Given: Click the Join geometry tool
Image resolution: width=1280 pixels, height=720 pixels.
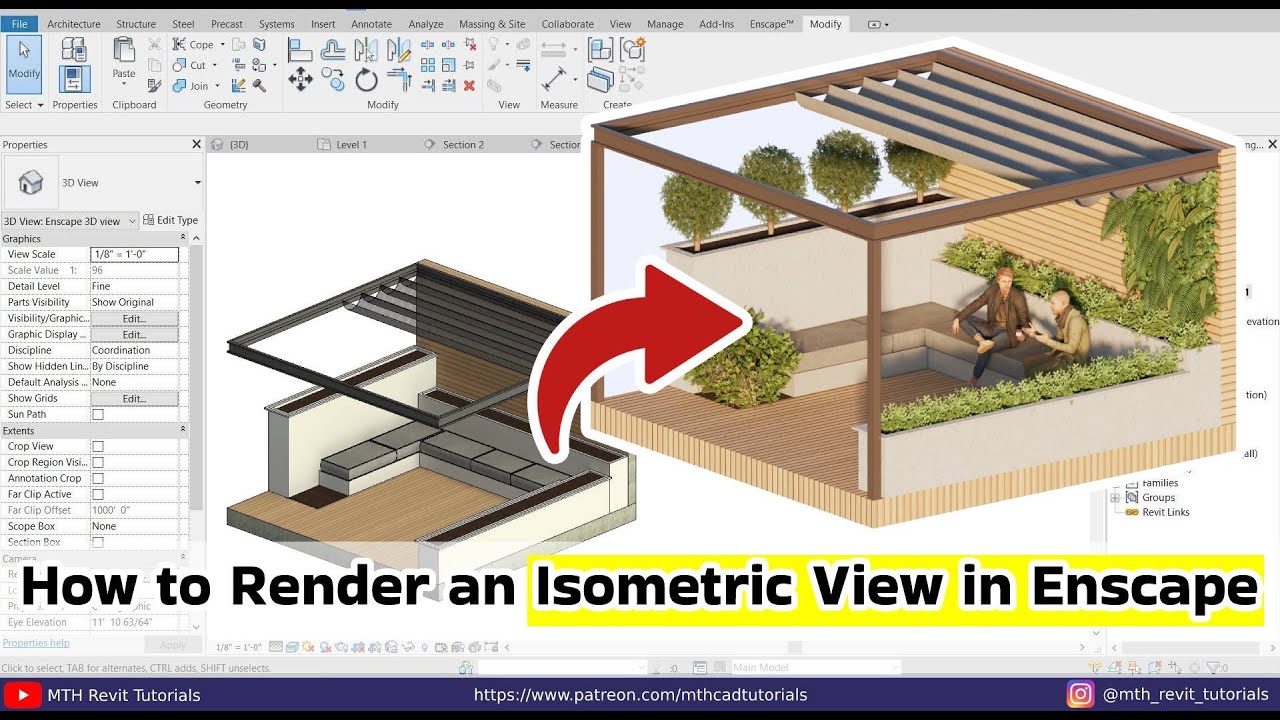Looking at the screenshot, I should click(191, 86).
